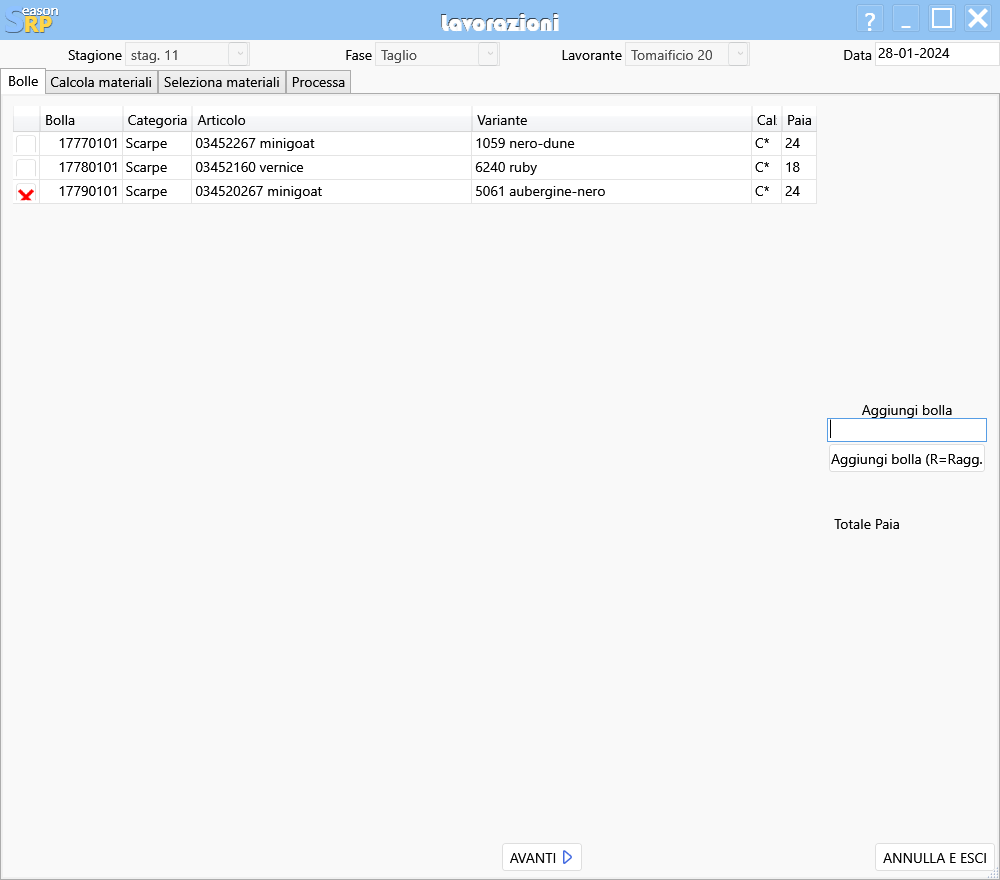Click the Variante column header
The height and width of the screenshot is (880, 1000).
(x=612, y=120)
